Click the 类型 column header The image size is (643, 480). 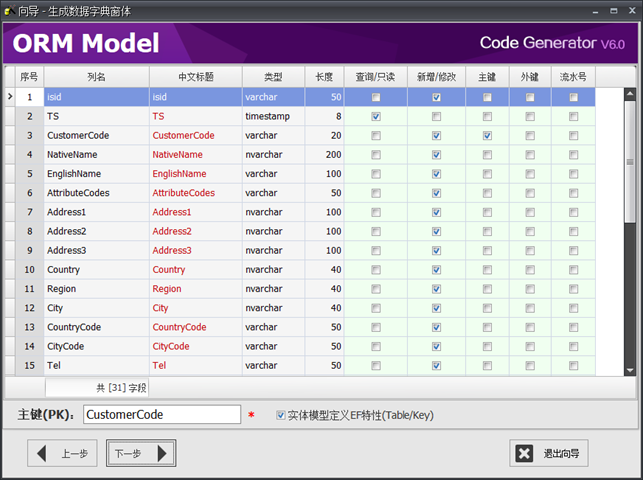(273, 77)
